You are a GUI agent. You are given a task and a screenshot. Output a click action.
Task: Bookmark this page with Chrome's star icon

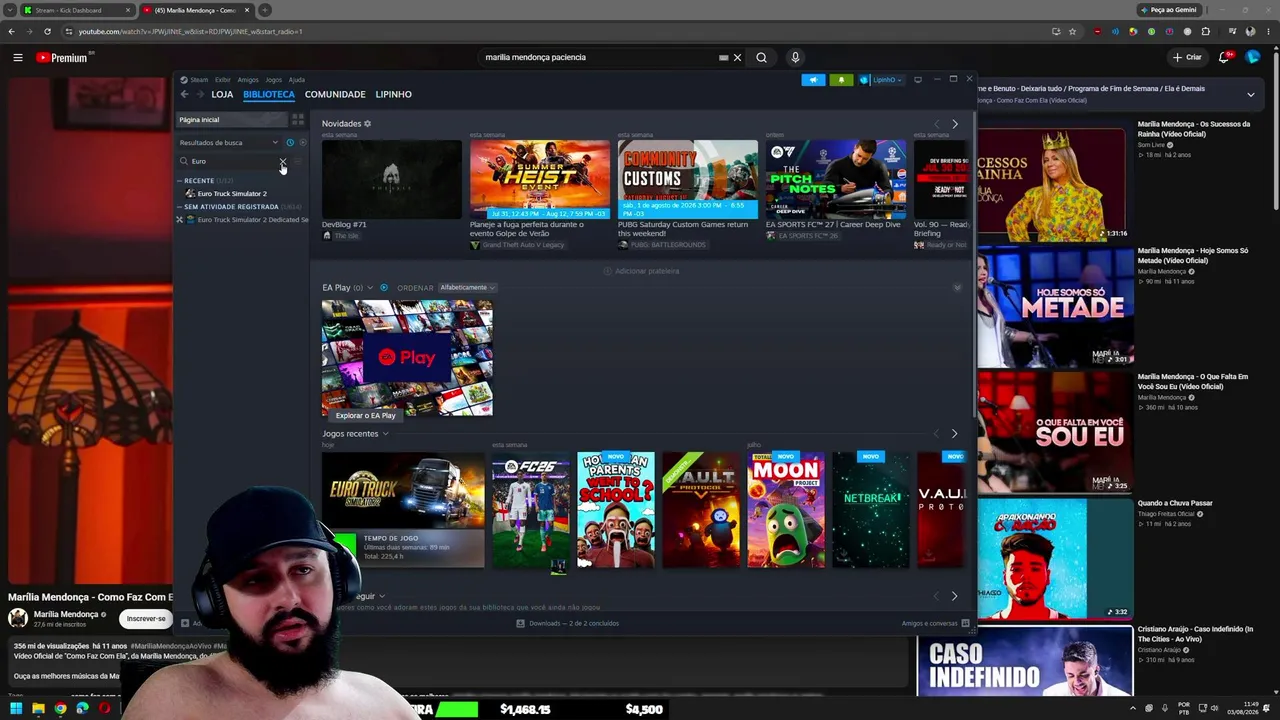coord(1073,32)
